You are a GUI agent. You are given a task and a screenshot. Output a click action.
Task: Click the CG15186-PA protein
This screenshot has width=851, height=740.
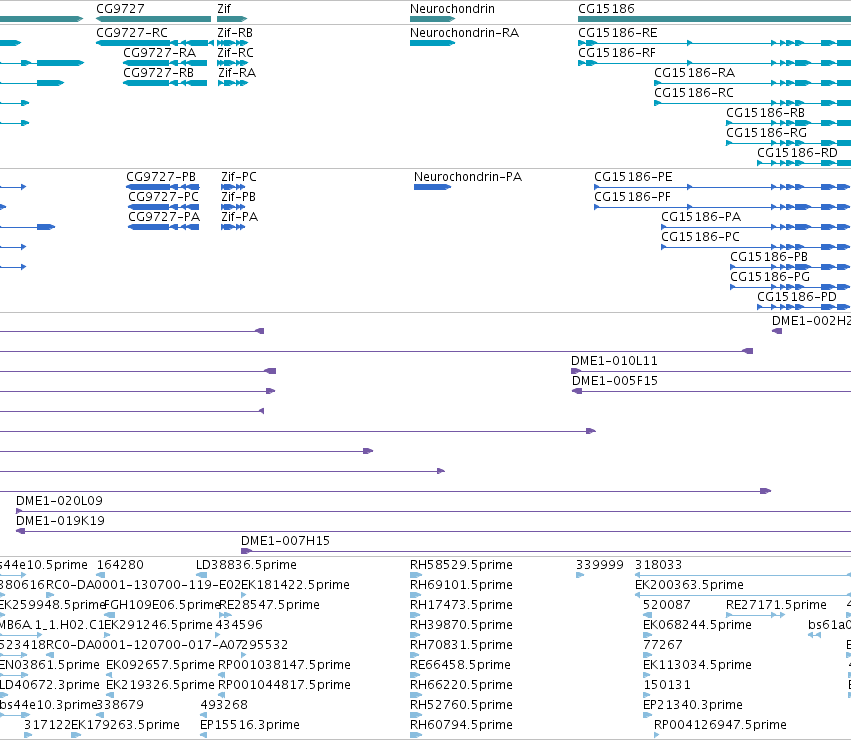click(x=701, y=217)
